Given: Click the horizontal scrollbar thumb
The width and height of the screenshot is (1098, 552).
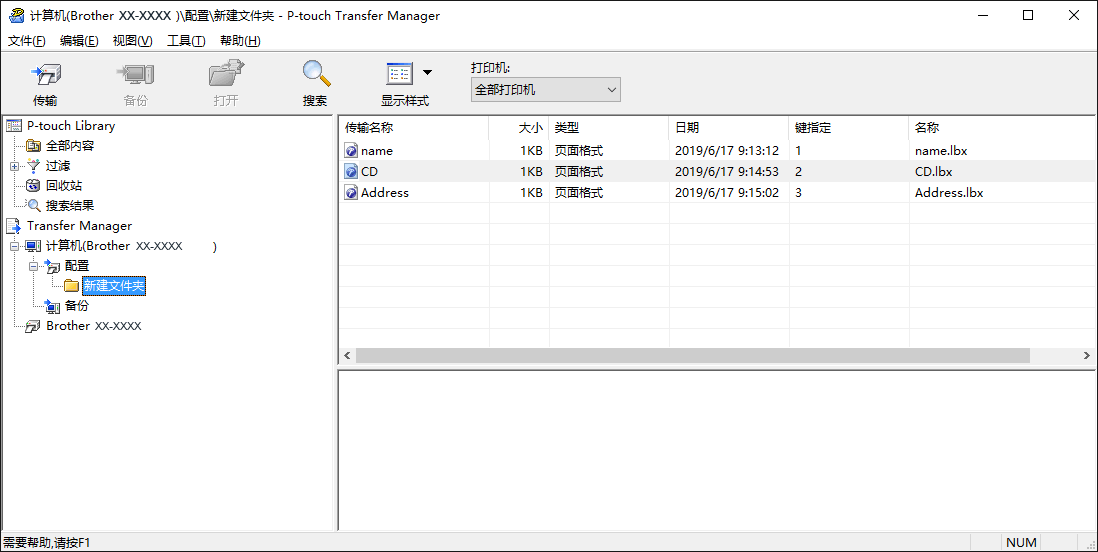Looking at the screenshot, I should pyautogui.click(x=693, y=356).
